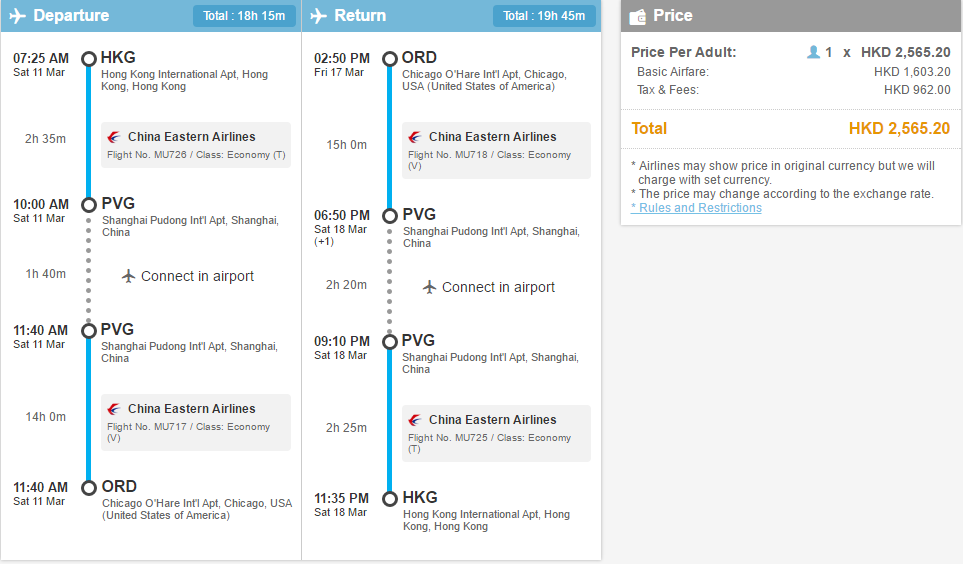Click the return Total 19h 45m badge
963x564 pixels.
pos(544,16)
